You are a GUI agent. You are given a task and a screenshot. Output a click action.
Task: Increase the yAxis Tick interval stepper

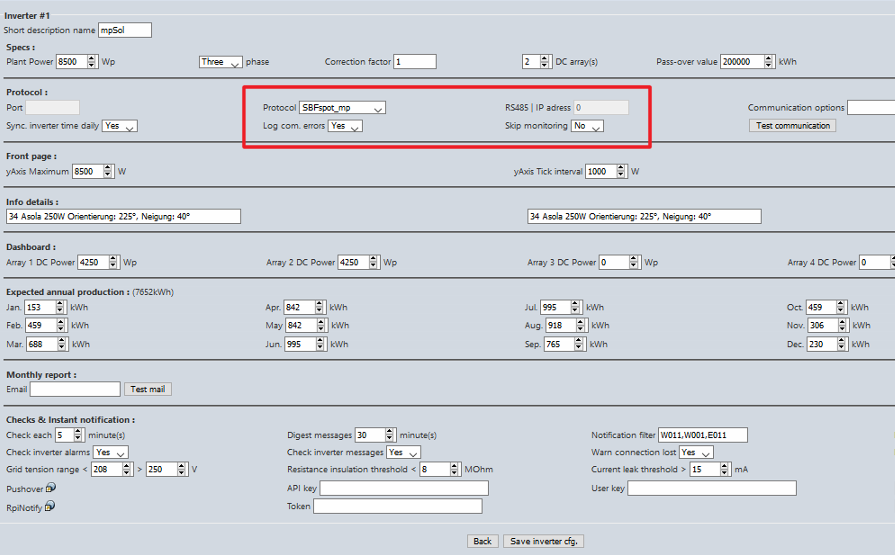tap(622, 168)
